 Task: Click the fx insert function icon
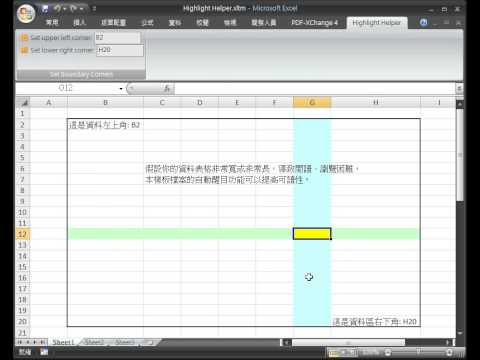167,88
